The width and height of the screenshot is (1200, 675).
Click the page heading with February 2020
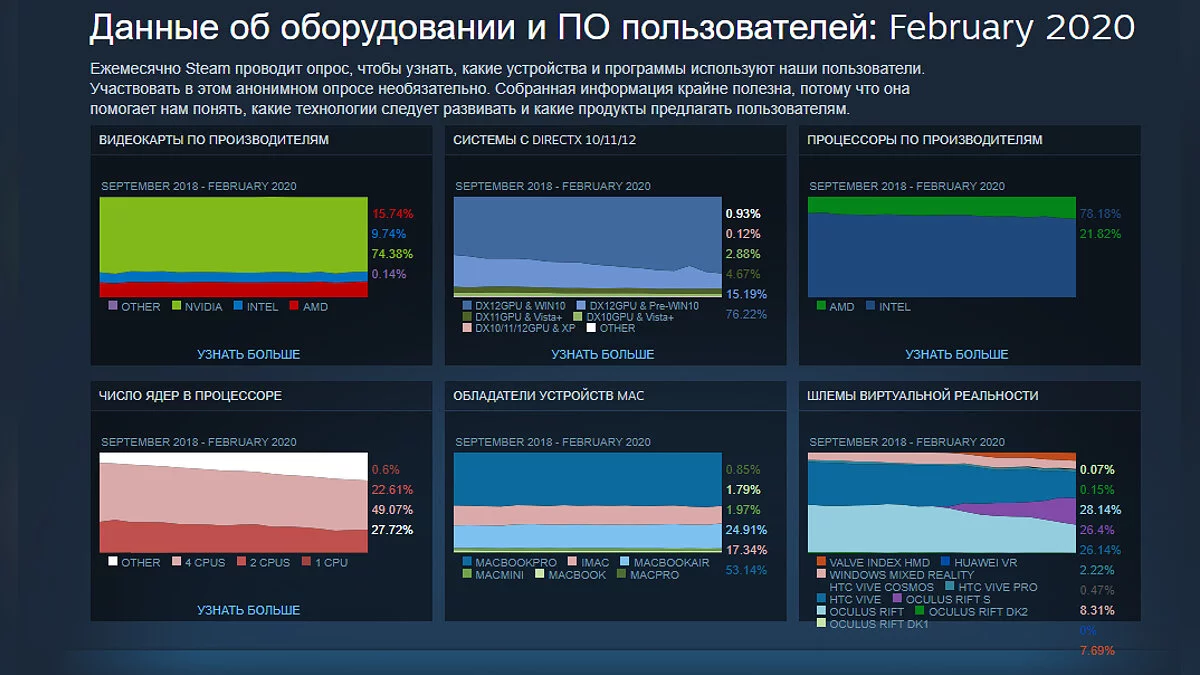click(x=612, y=28)
